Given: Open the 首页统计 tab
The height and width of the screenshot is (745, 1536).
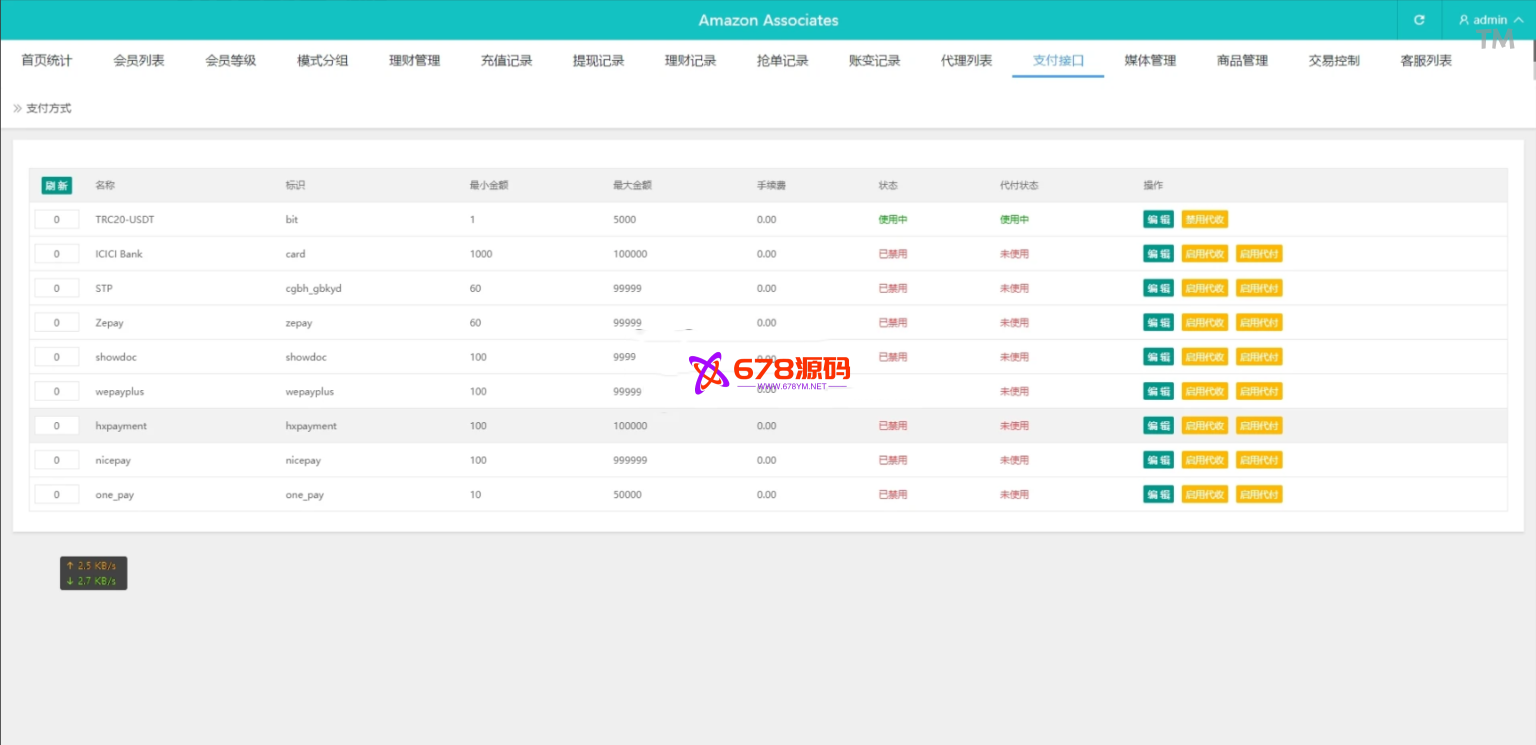Looking at the screenshot, I should pos(46,61).
